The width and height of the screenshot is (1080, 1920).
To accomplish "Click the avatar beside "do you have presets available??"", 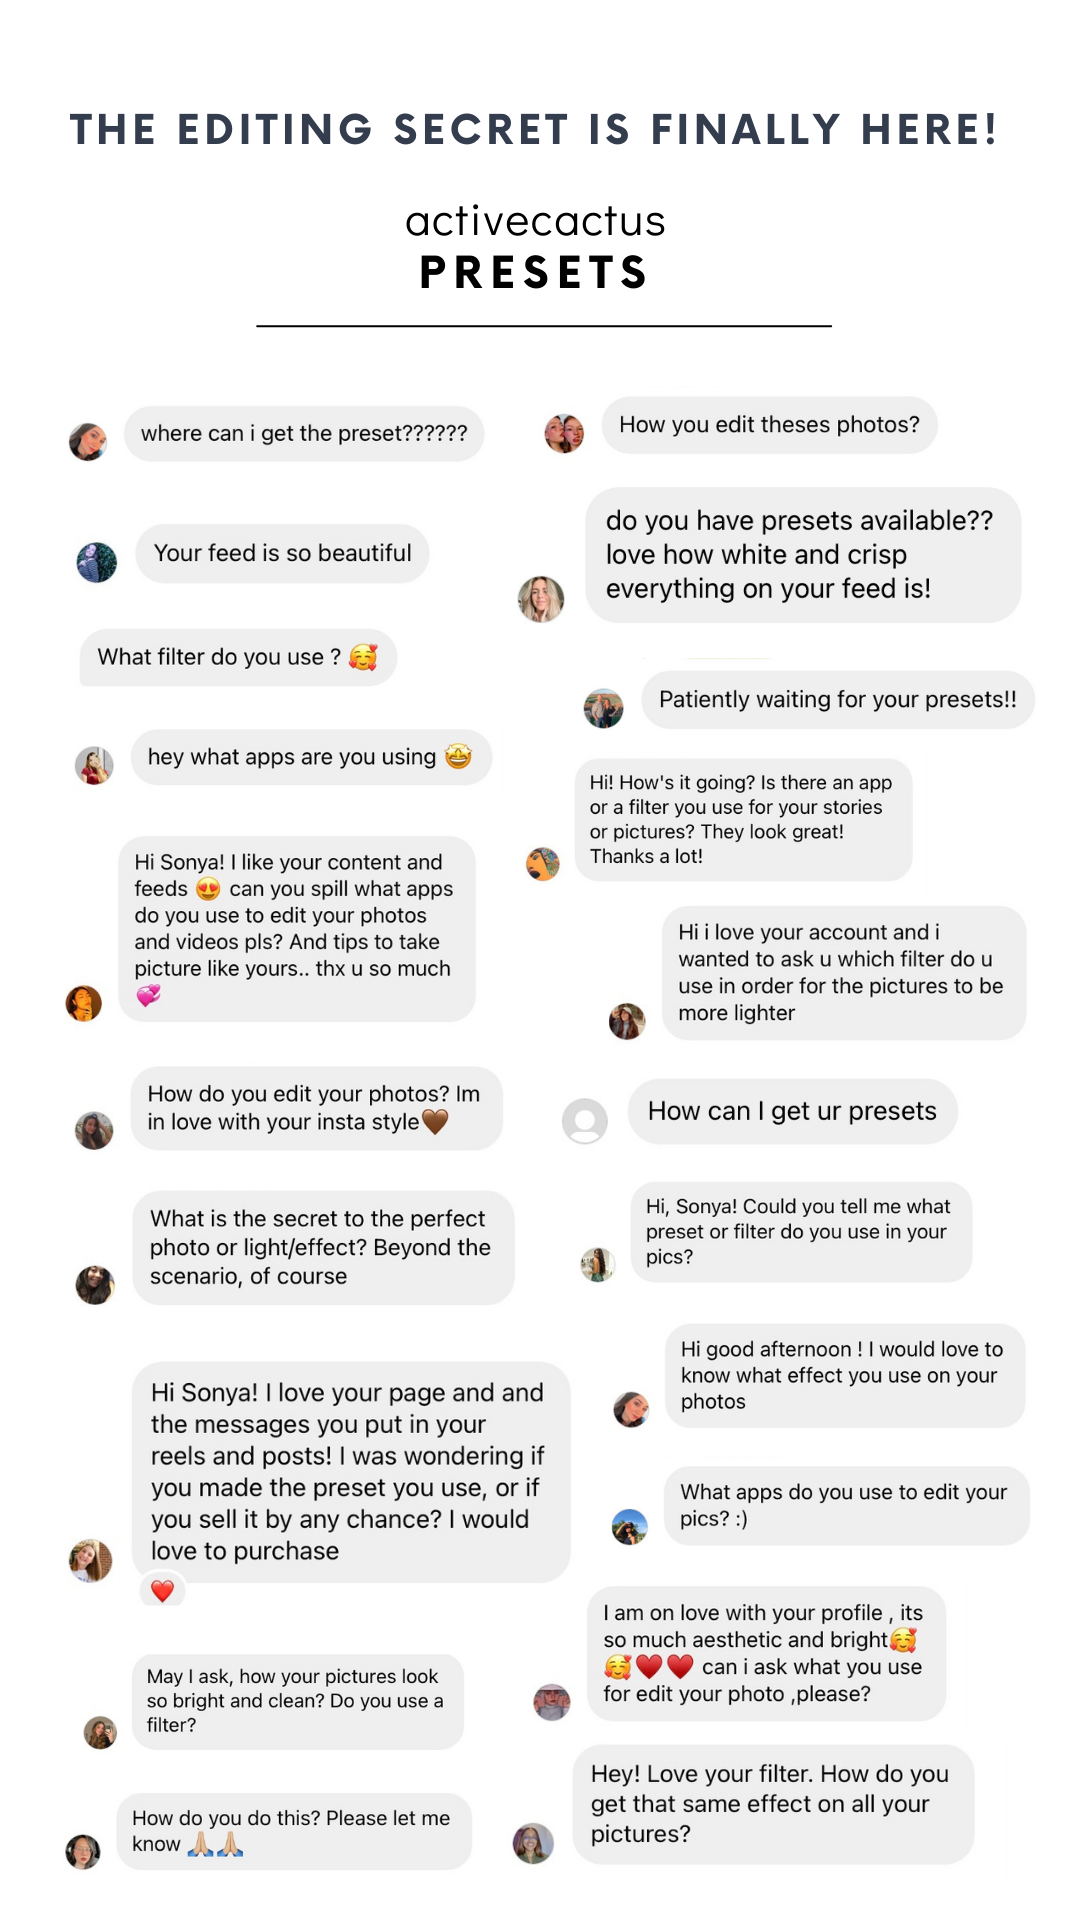I will [541, 599].
